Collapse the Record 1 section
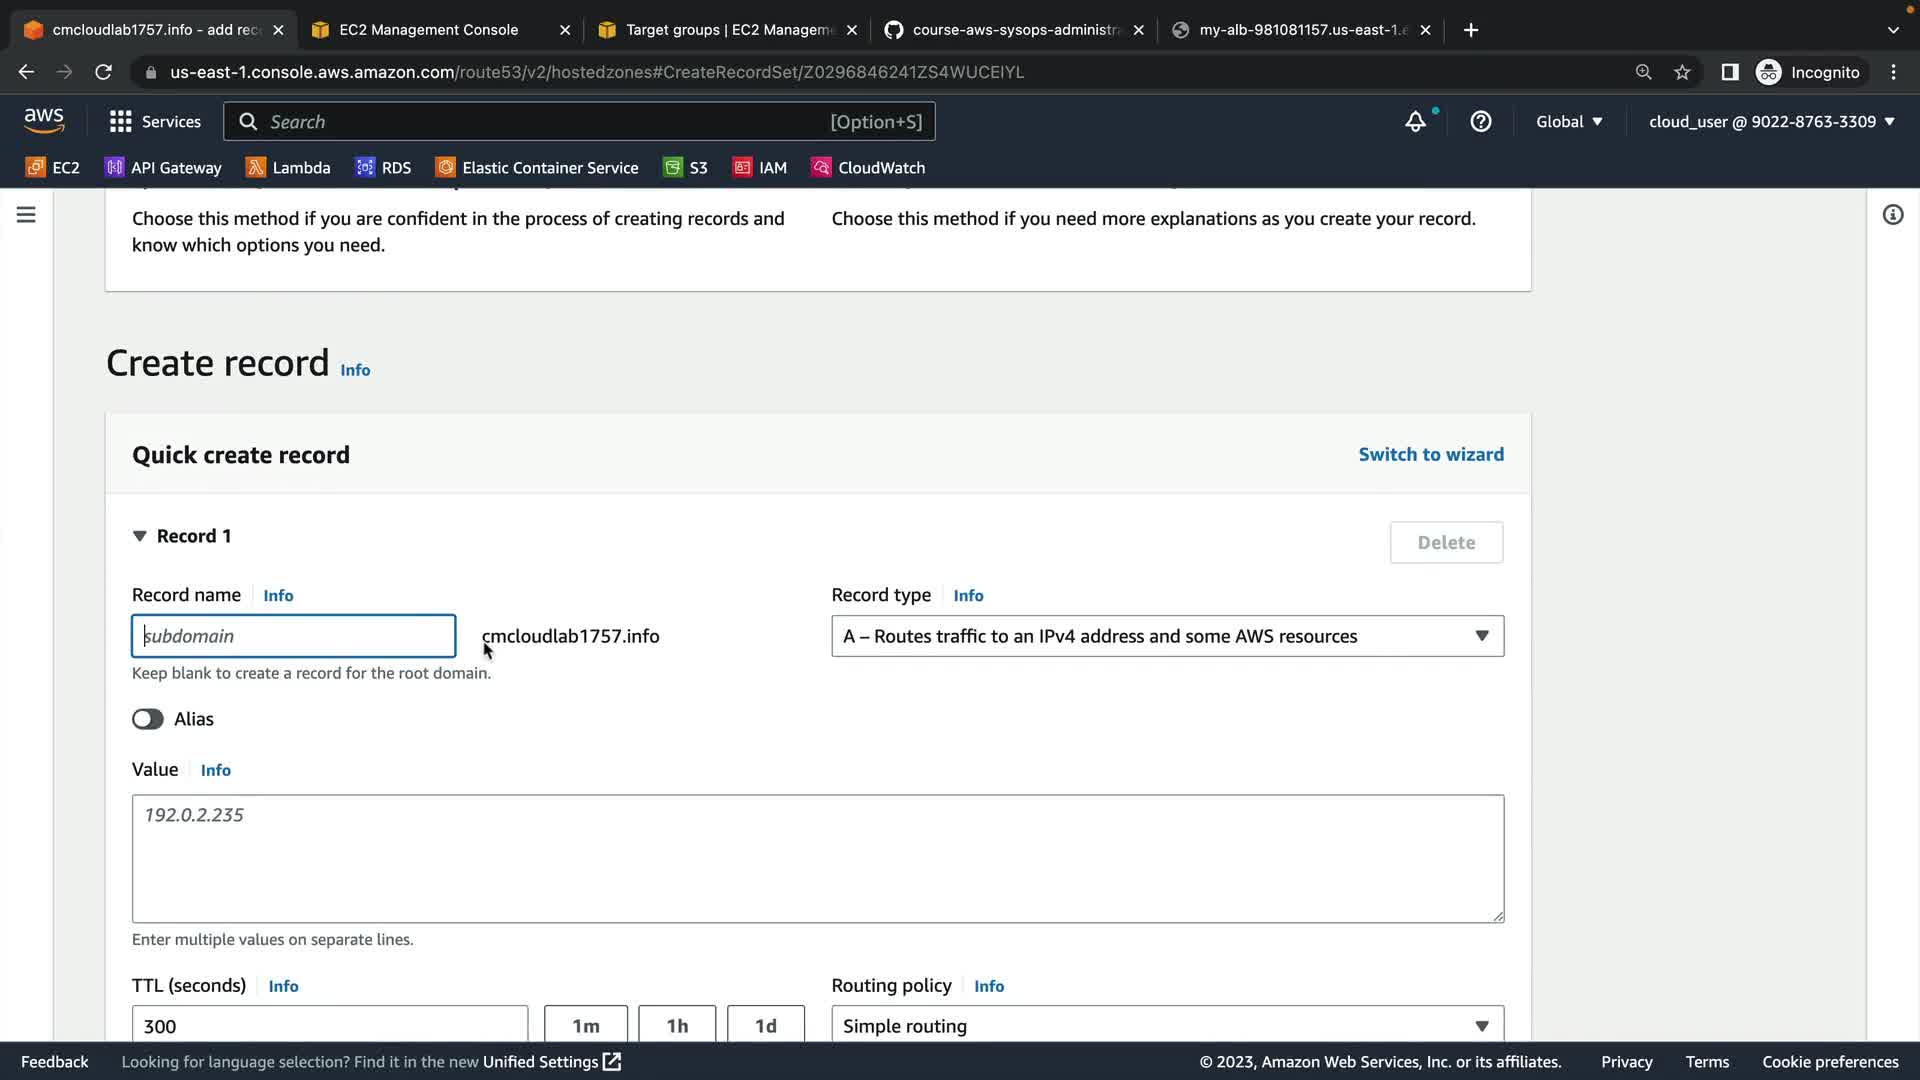The image size is (1920, 1080). 139,536
